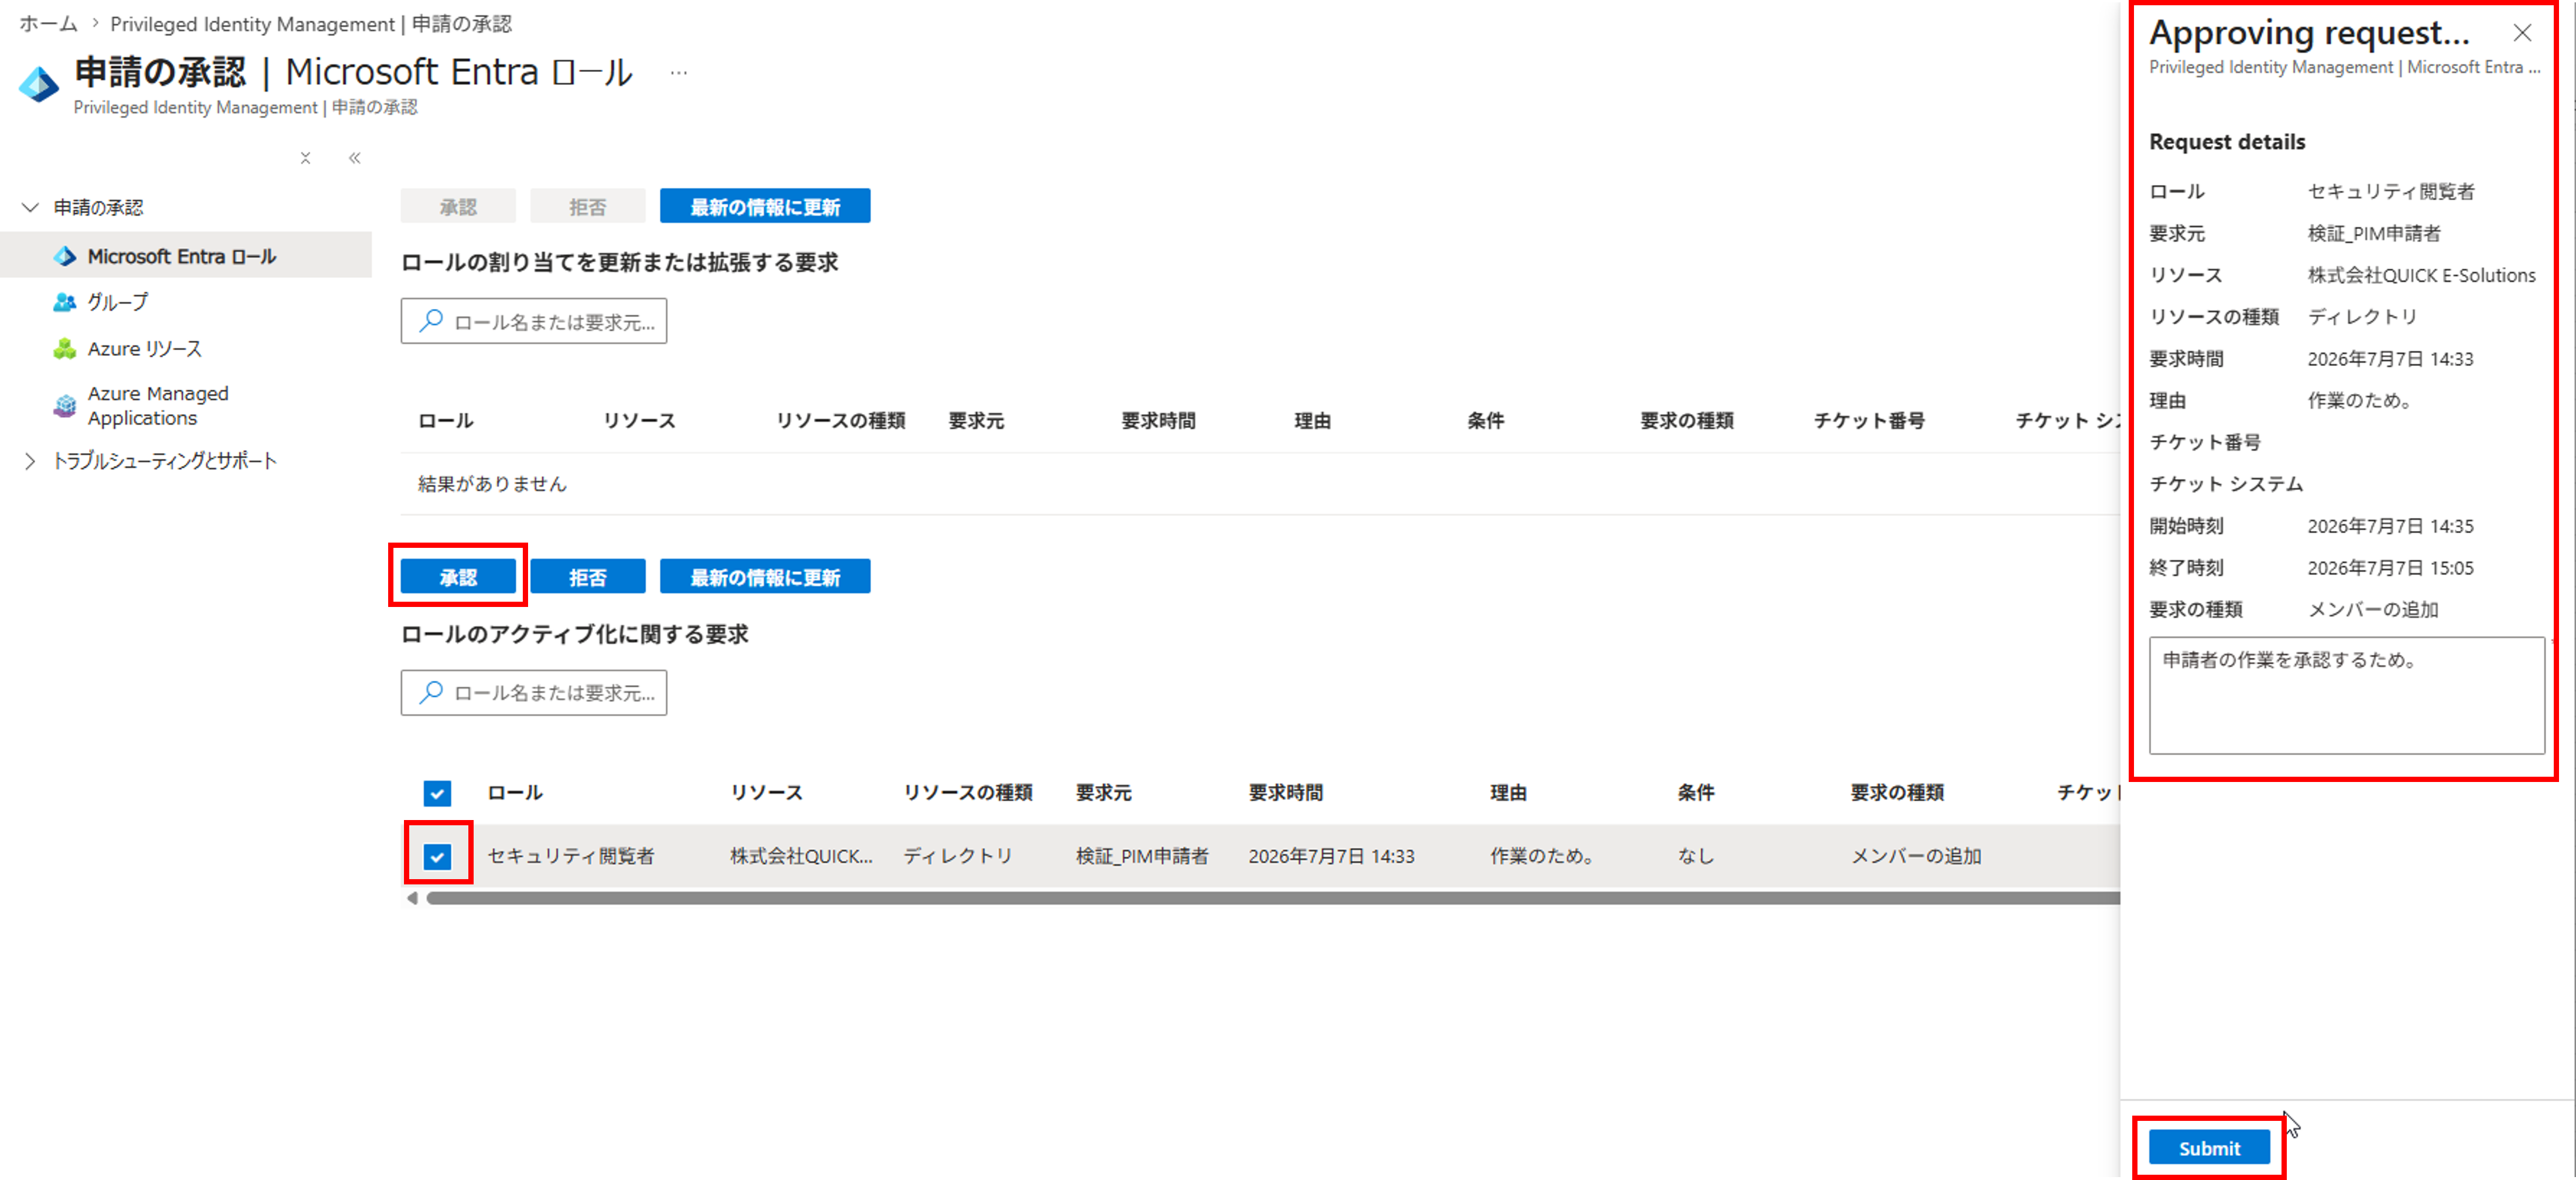Viewport: 2576px width, 1180px height.
Task: Click 最新の情報に更新 above the renew/extend requests
Action: coord(765,206)
